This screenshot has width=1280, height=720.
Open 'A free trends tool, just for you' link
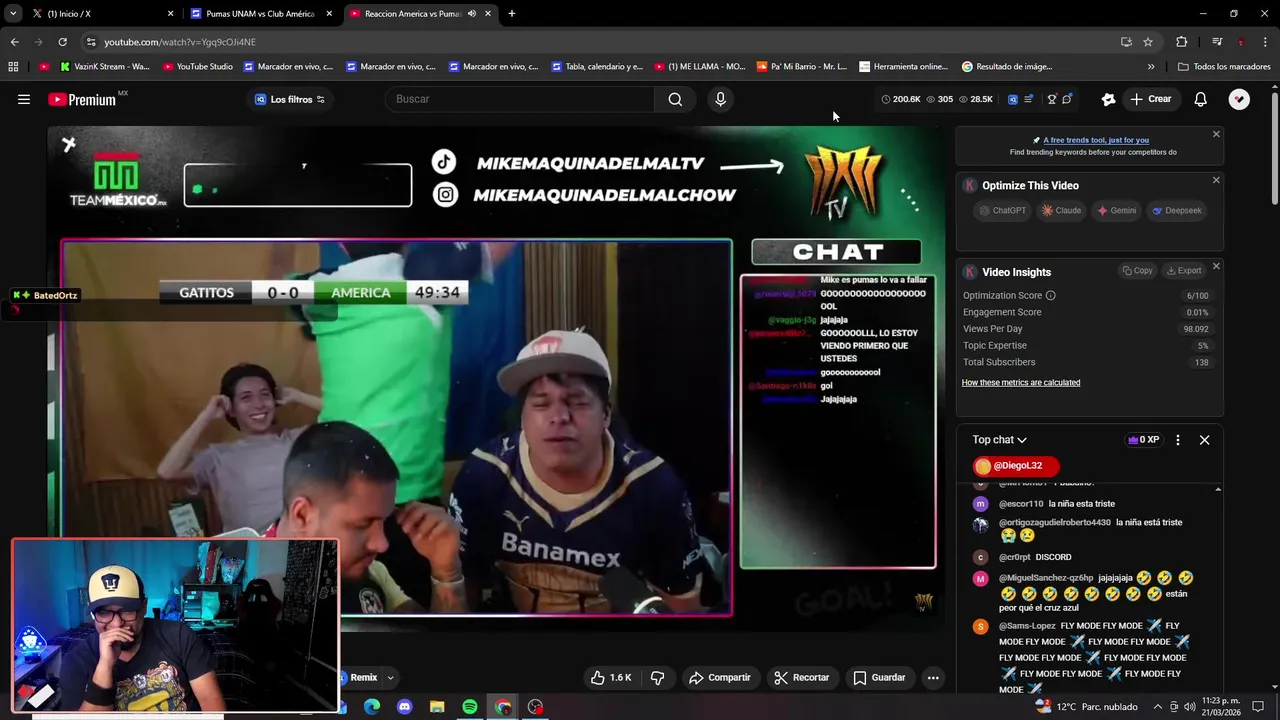pyautogui.click(x=1096, y=140)
